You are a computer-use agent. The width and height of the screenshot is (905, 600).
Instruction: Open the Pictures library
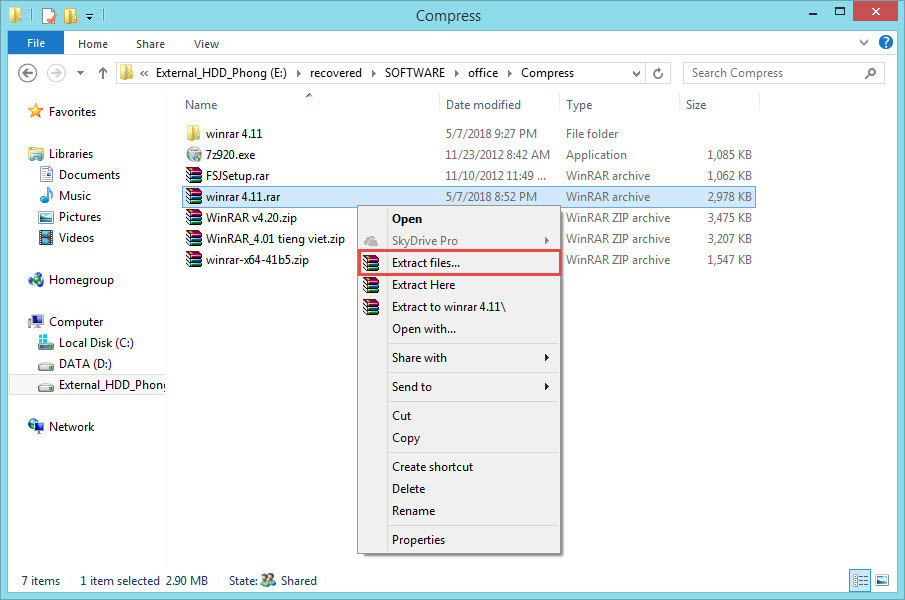point(80,217)
